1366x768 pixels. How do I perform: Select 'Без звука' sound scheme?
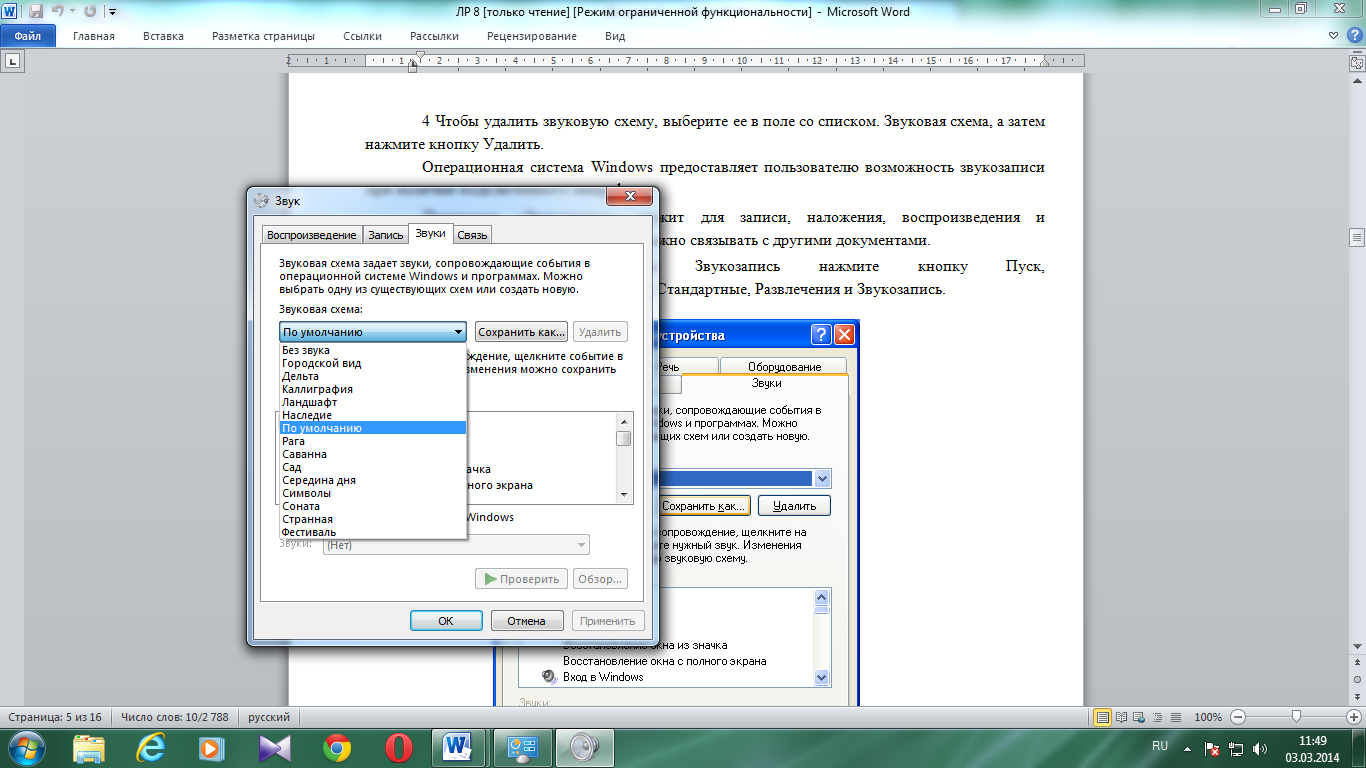click(x=373, y=350)
